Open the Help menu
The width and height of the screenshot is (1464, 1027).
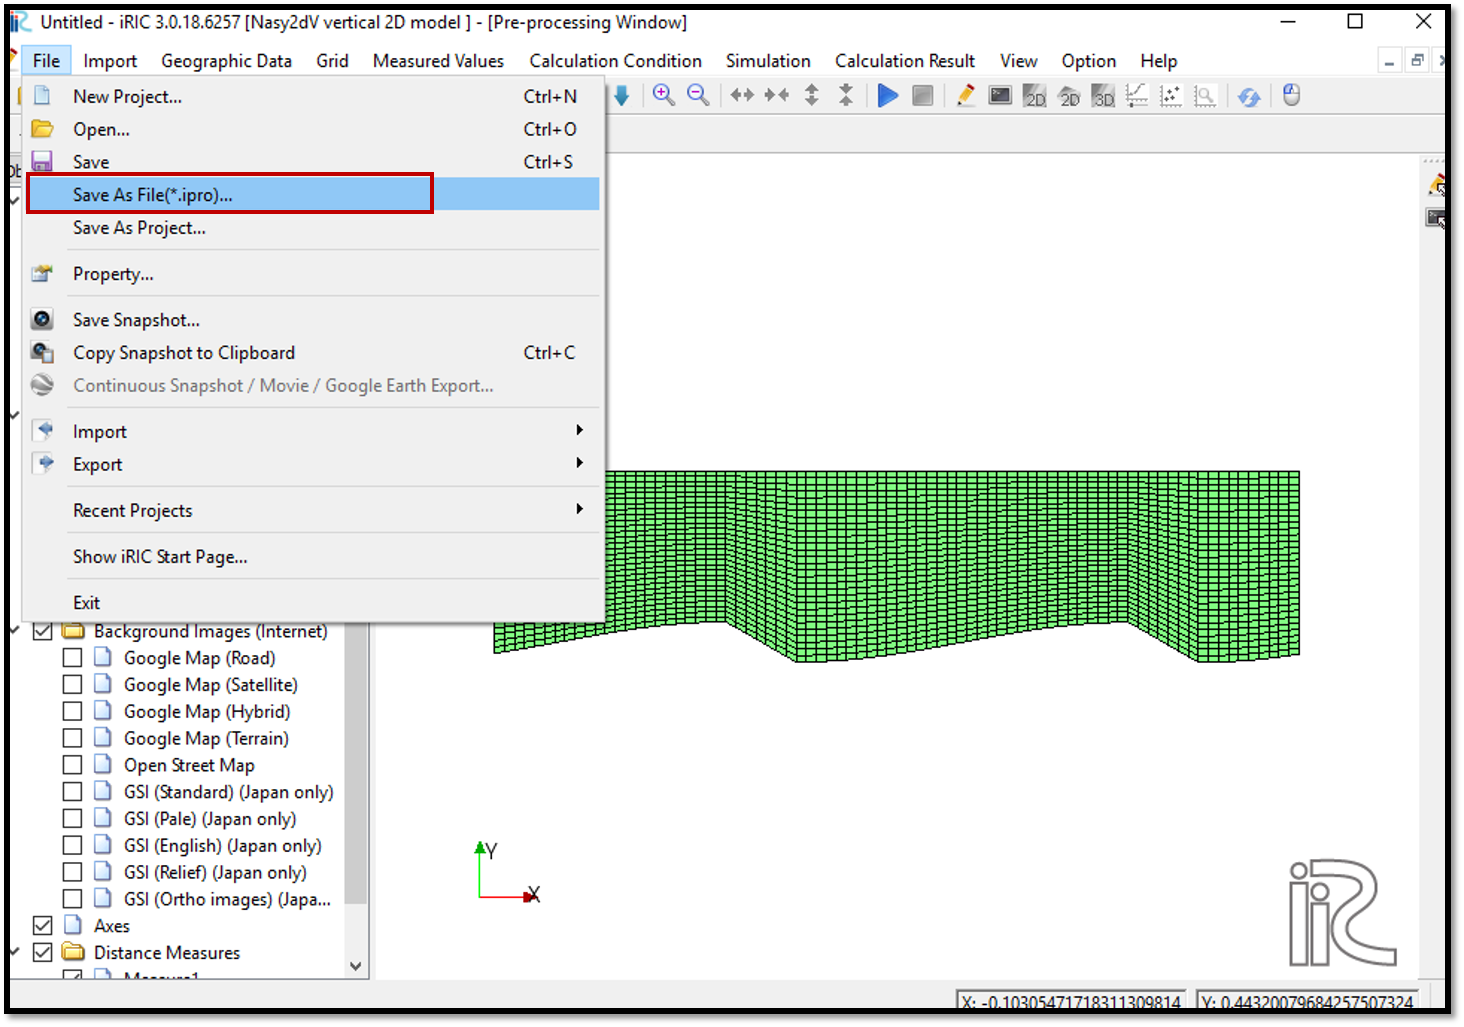(1159, 61)
